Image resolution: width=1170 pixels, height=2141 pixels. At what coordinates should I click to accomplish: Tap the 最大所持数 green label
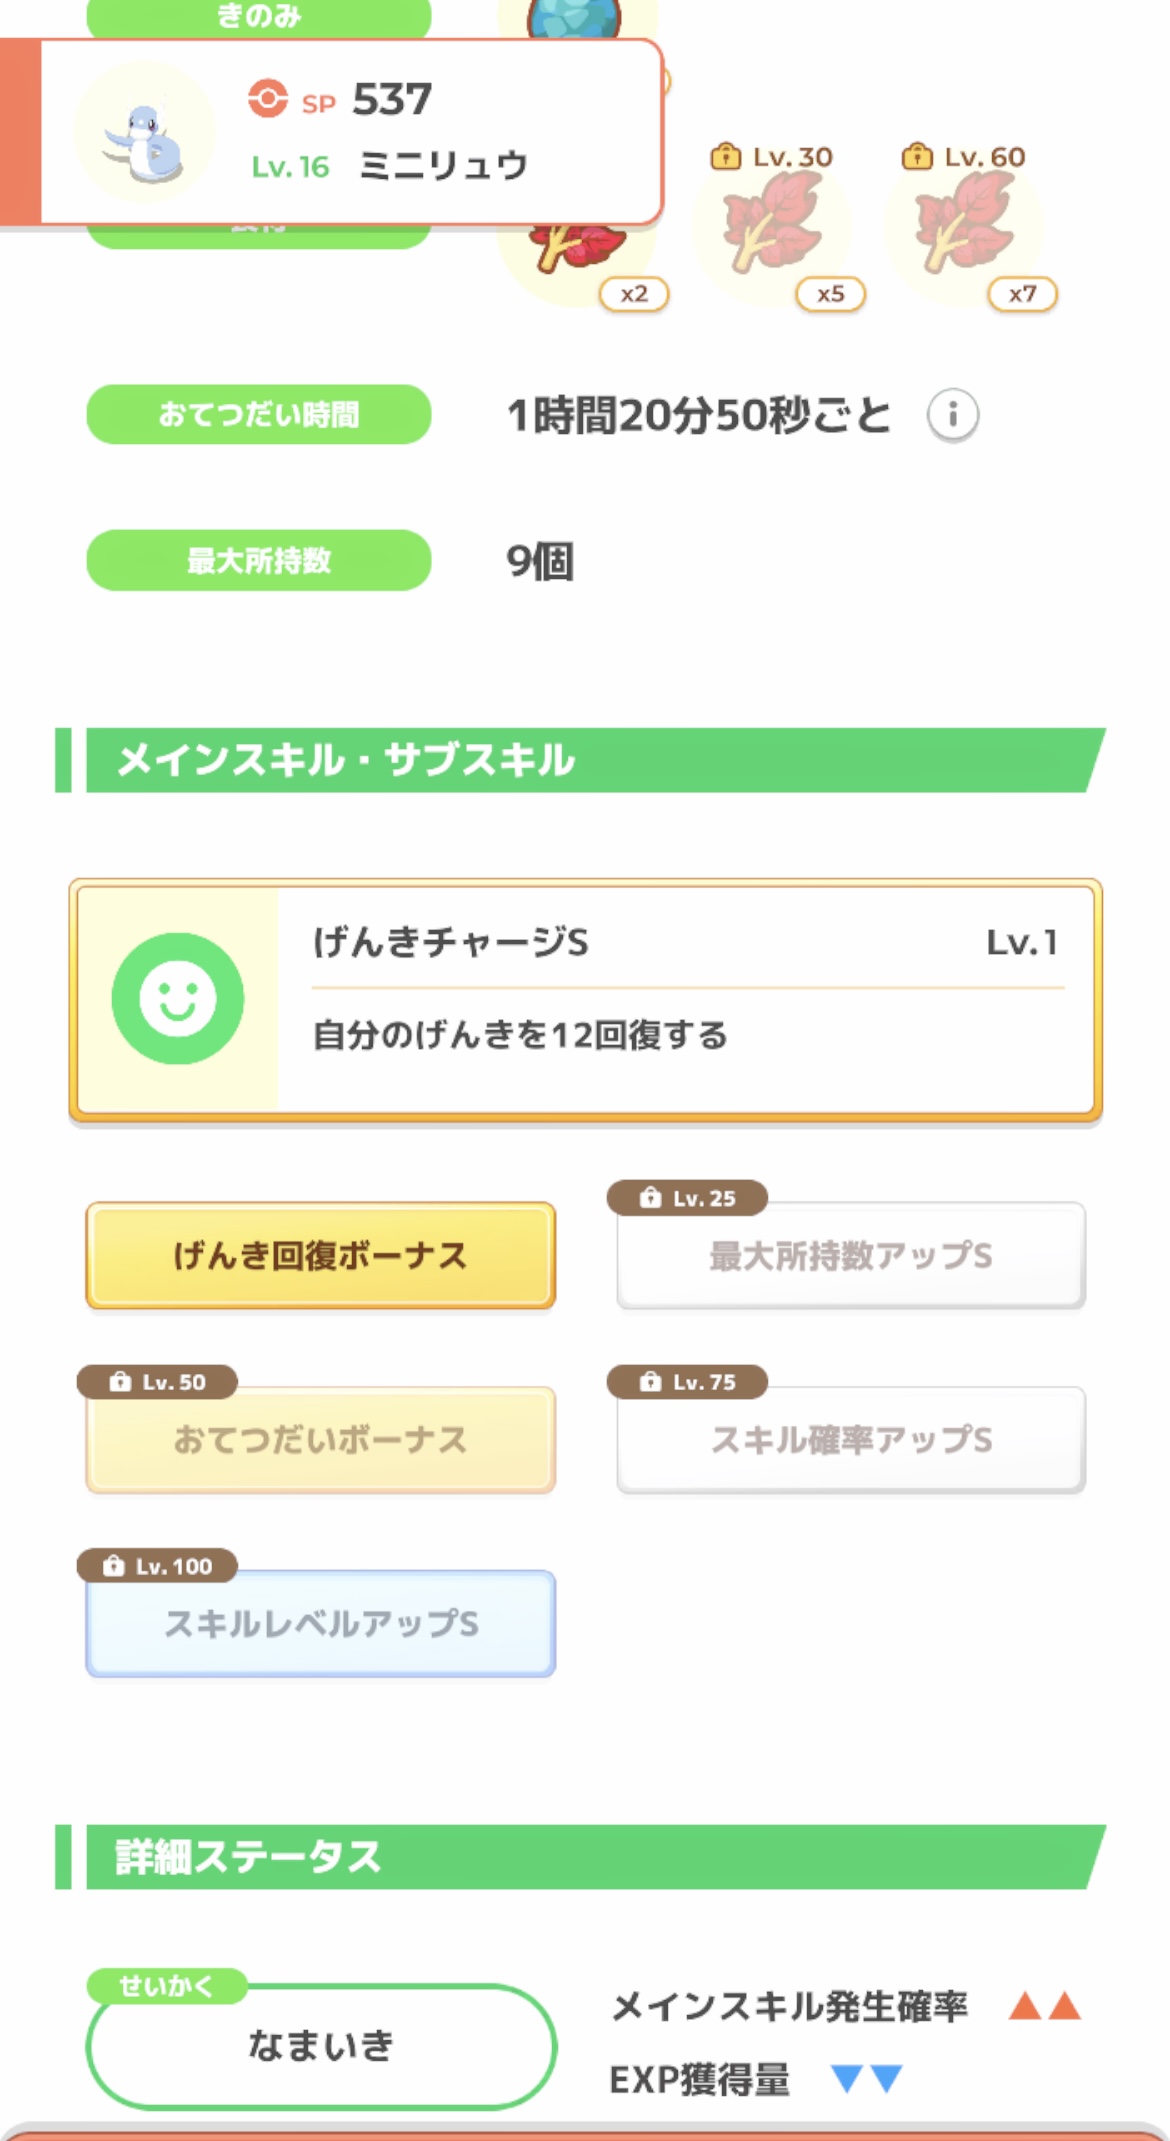(x=259, y=560)
